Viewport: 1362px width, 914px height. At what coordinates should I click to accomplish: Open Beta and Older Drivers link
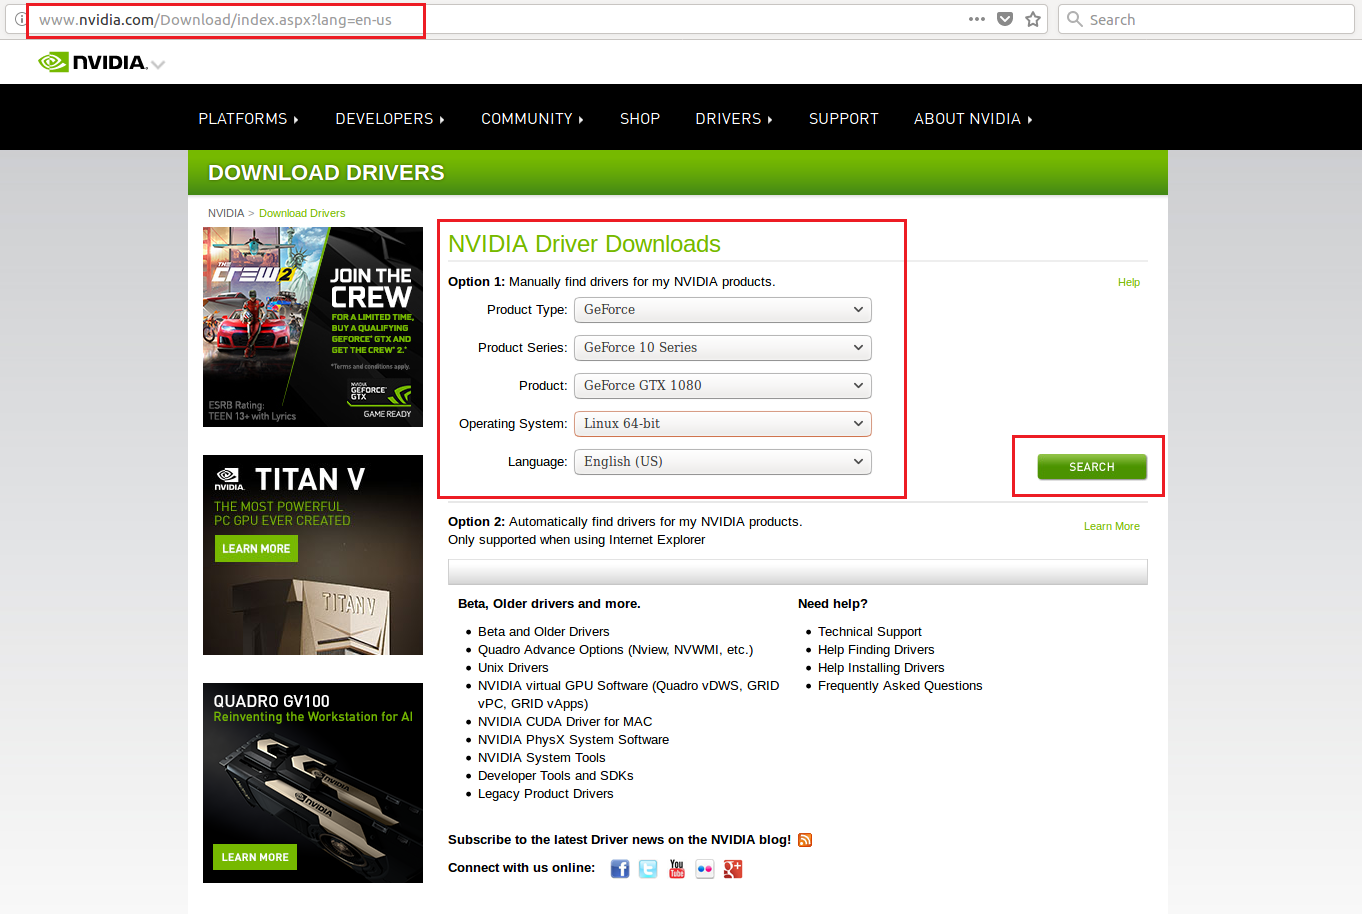(x=544, y=632)
